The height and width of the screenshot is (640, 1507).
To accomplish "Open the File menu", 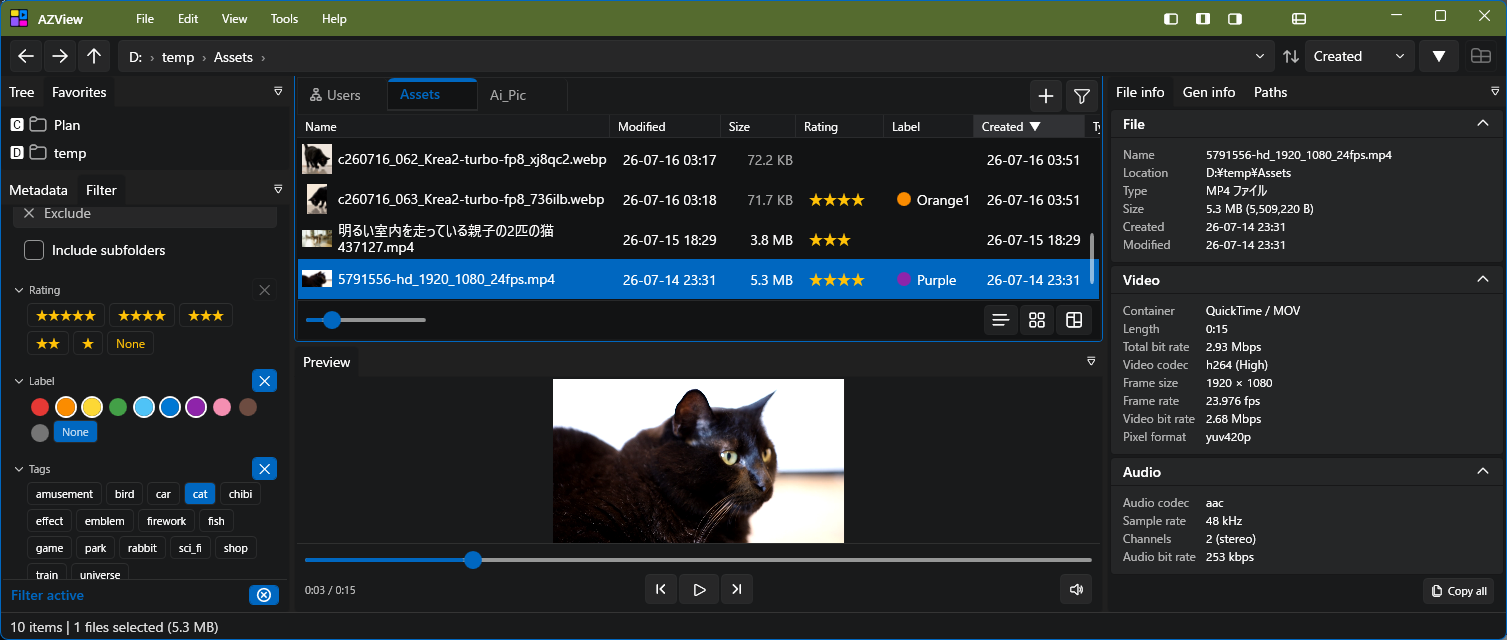I will (x=145, y=19).
